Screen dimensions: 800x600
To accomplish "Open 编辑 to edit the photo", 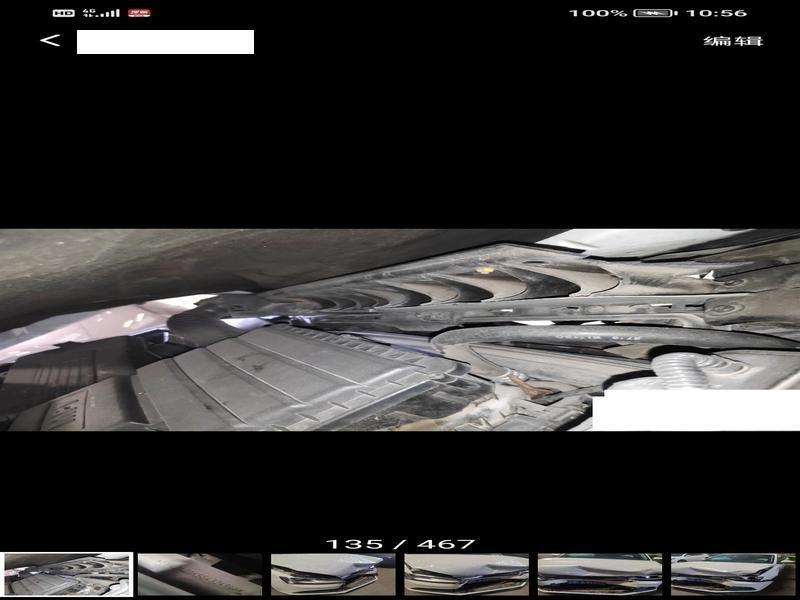I will click(733, 41).
